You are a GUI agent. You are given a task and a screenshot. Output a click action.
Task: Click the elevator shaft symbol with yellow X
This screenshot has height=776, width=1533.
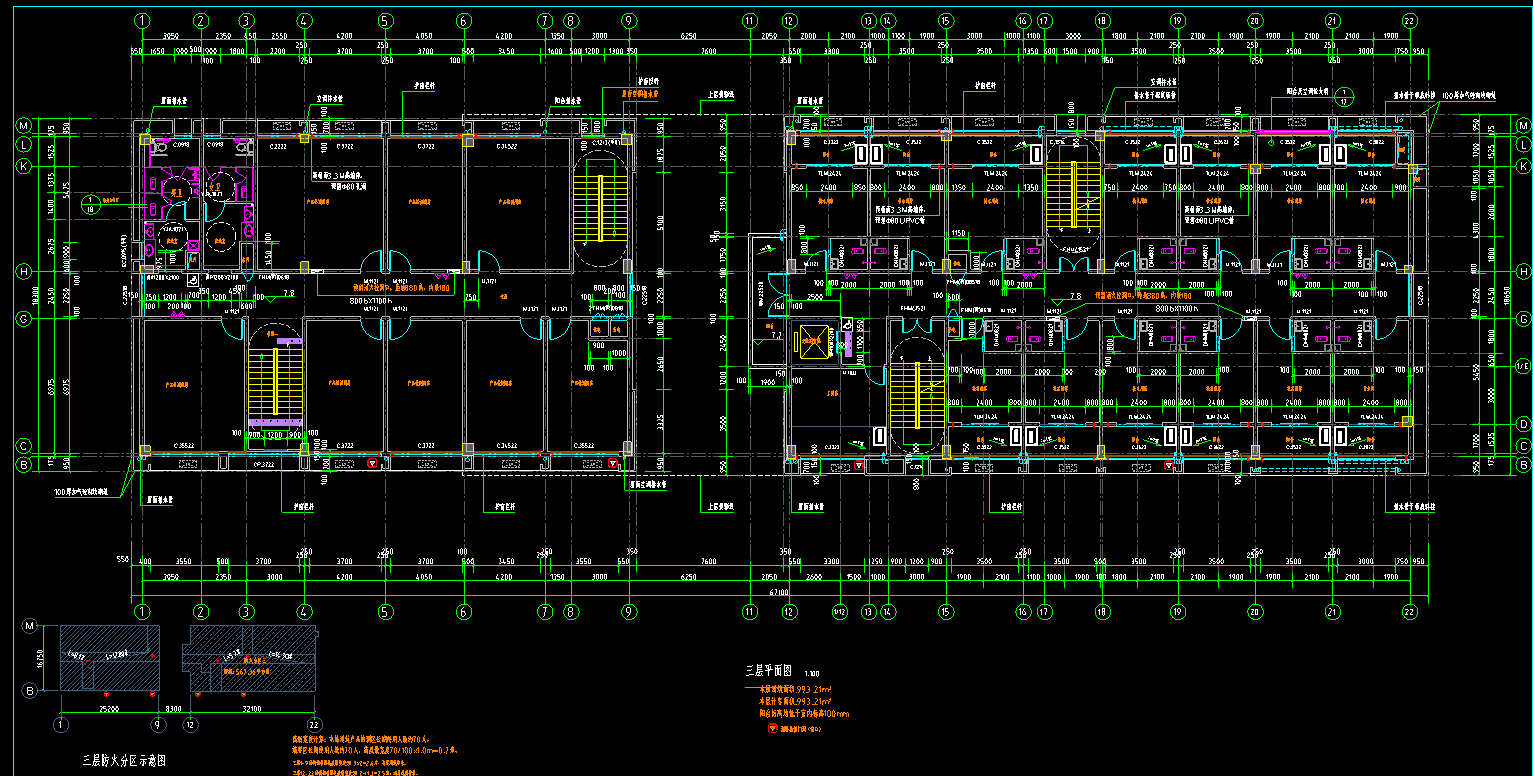coord(810,343)
